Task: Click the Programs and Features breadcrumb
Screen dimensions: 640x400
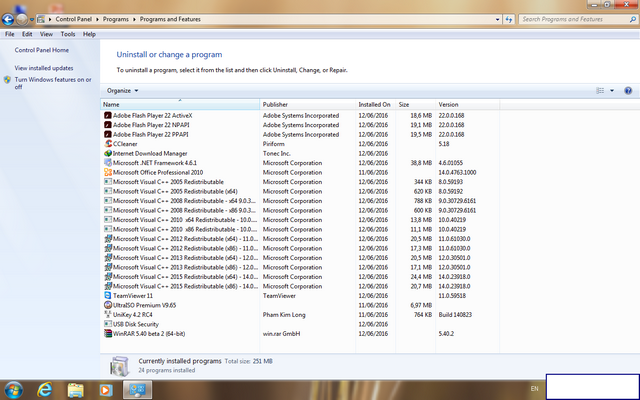Action: 170,19
